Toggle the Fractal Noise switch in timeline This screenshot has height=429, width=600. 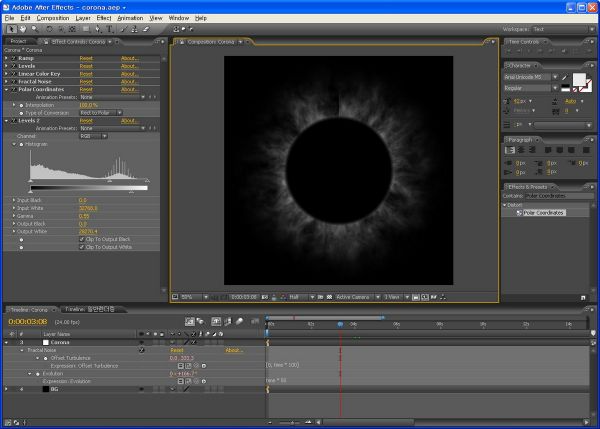point(142,350)
